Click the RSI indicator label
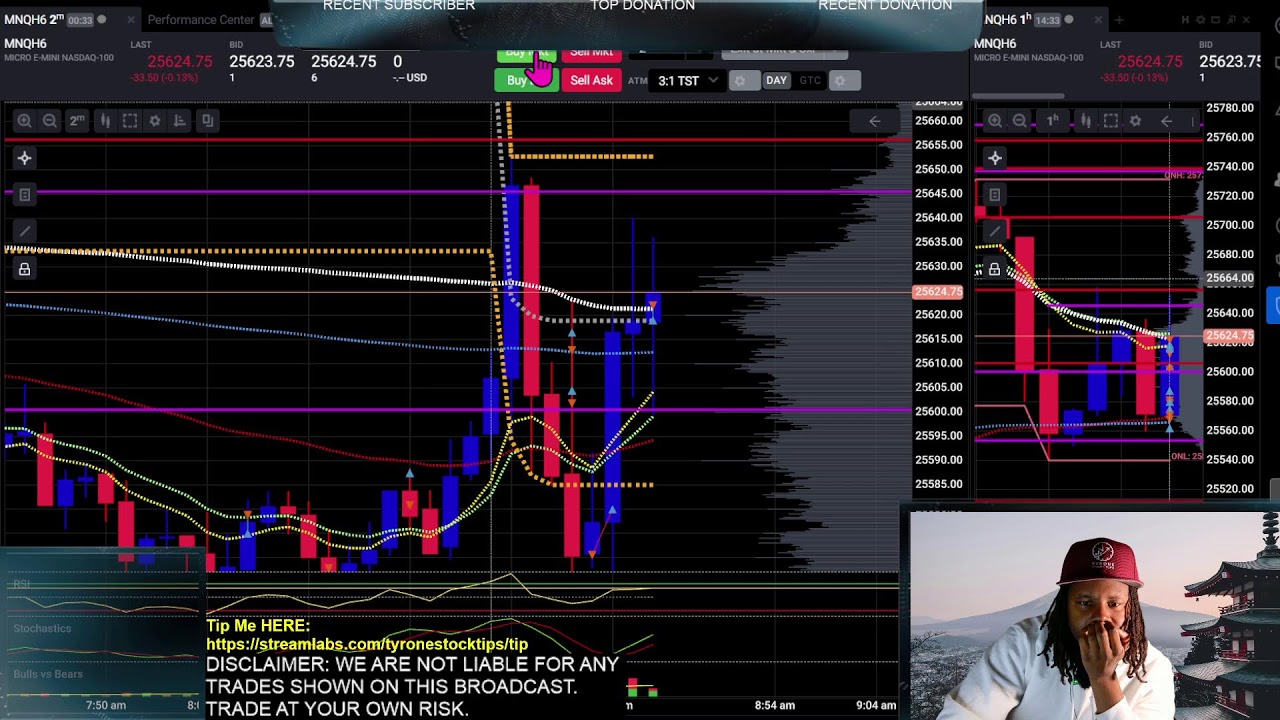 point(22,584)
